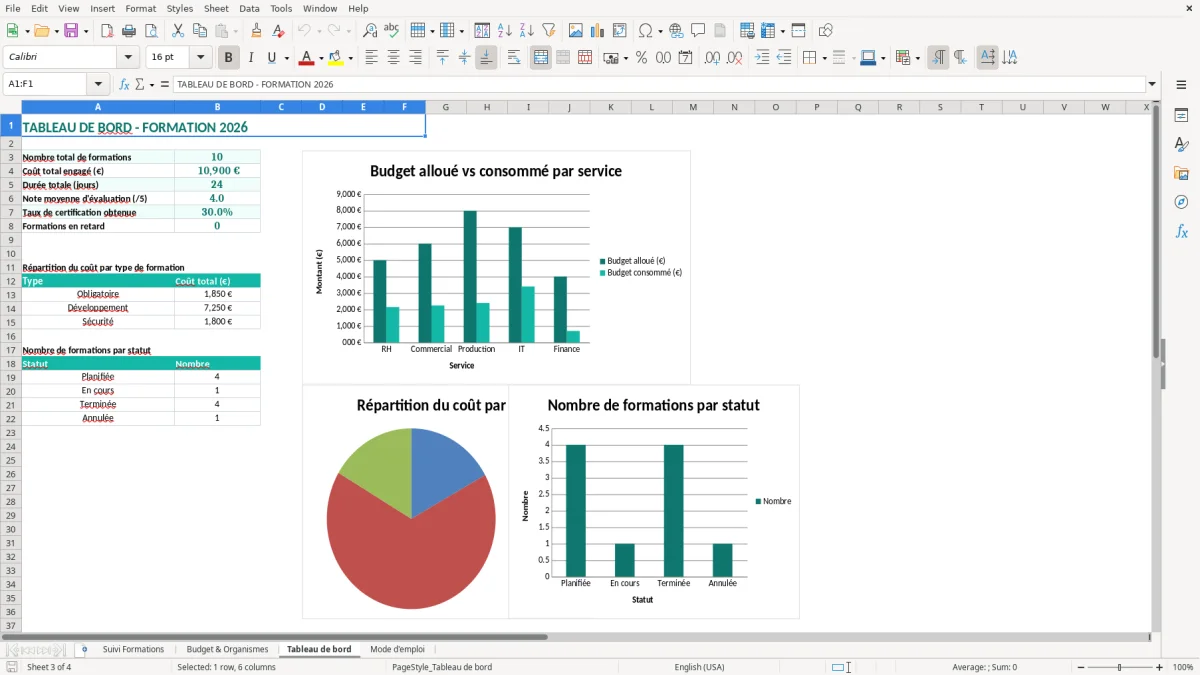Switch to Suivi Formations sheet tab

pyautogui.click(x=133, y=649)
